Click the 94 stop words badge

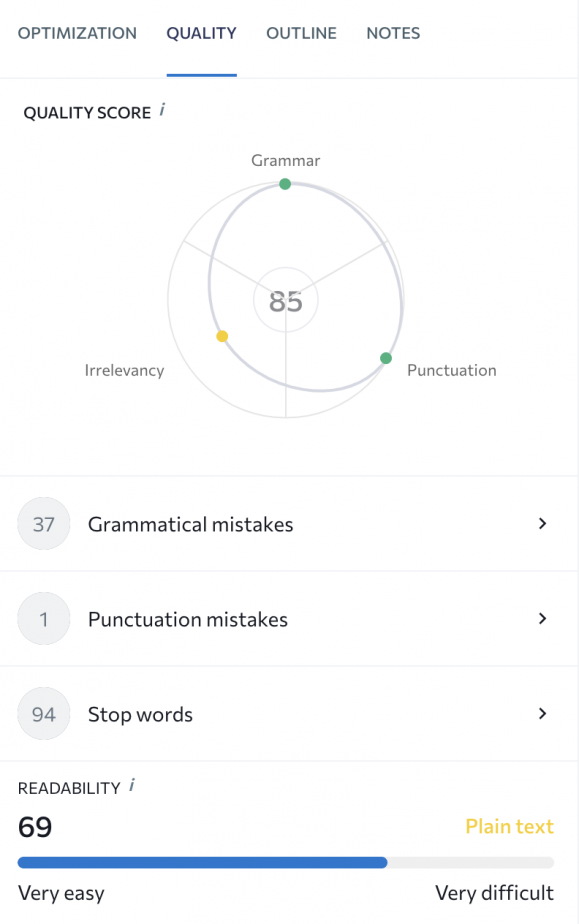(x=43, y=714)
